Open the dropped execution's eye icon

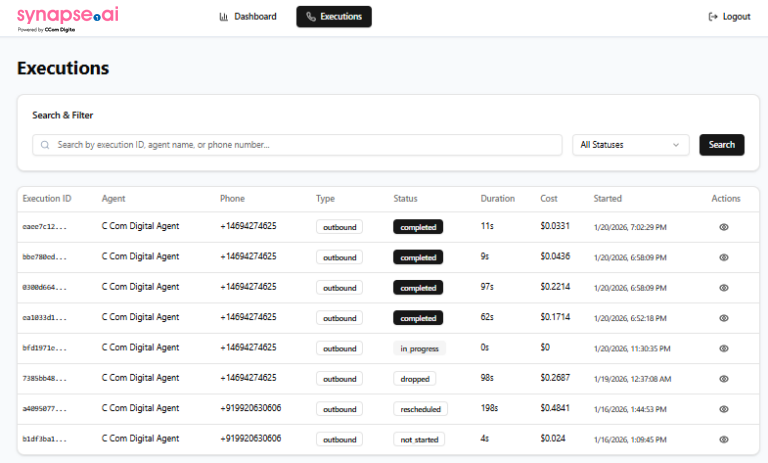[724, 379]
